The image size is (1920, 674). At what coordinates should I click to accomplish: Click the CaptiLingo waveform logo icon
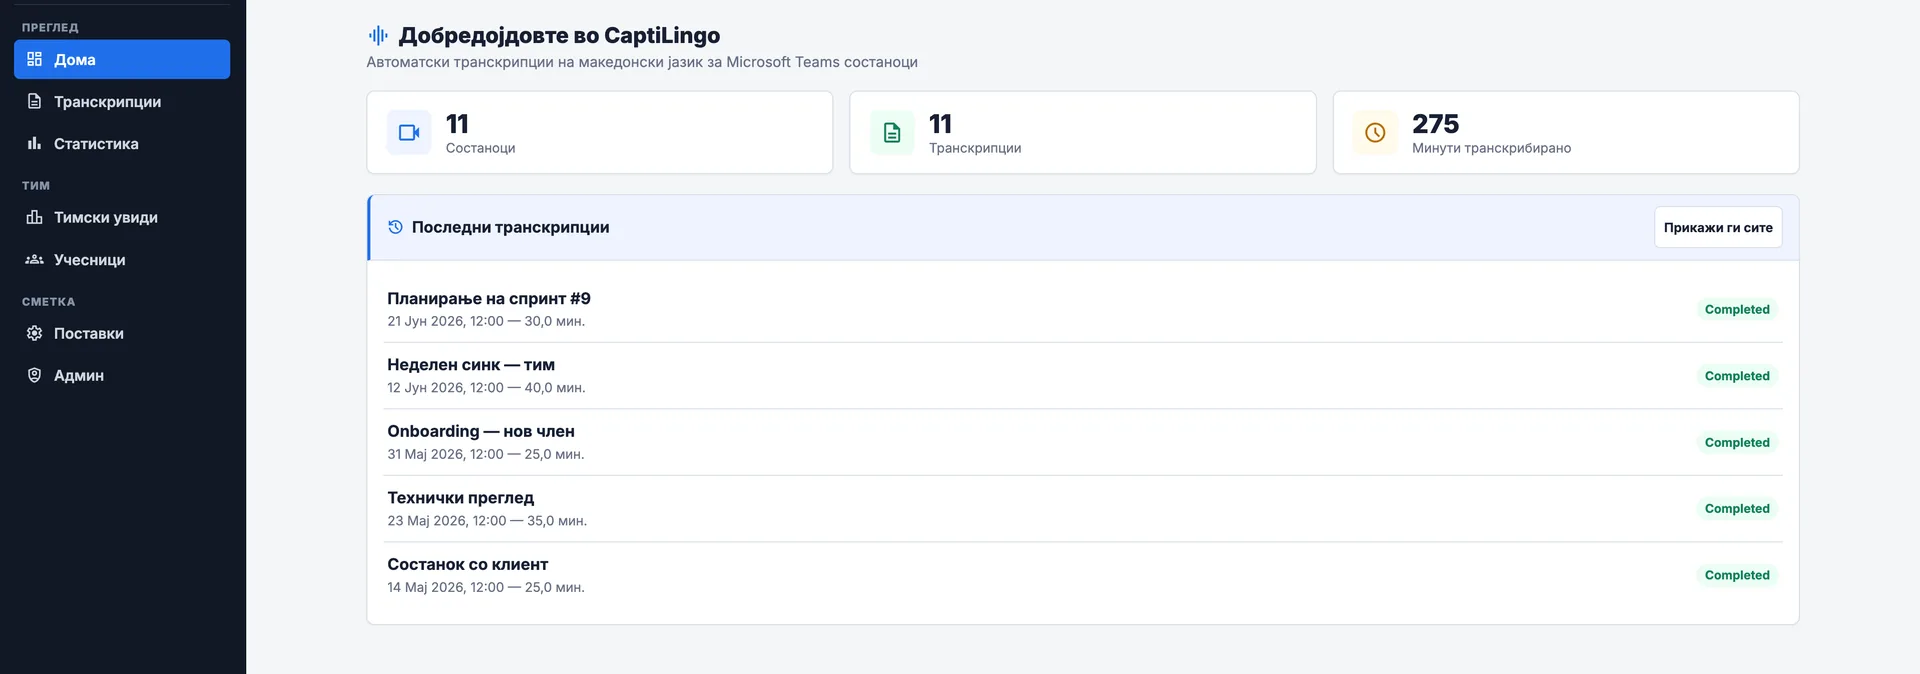coord(378,36)
